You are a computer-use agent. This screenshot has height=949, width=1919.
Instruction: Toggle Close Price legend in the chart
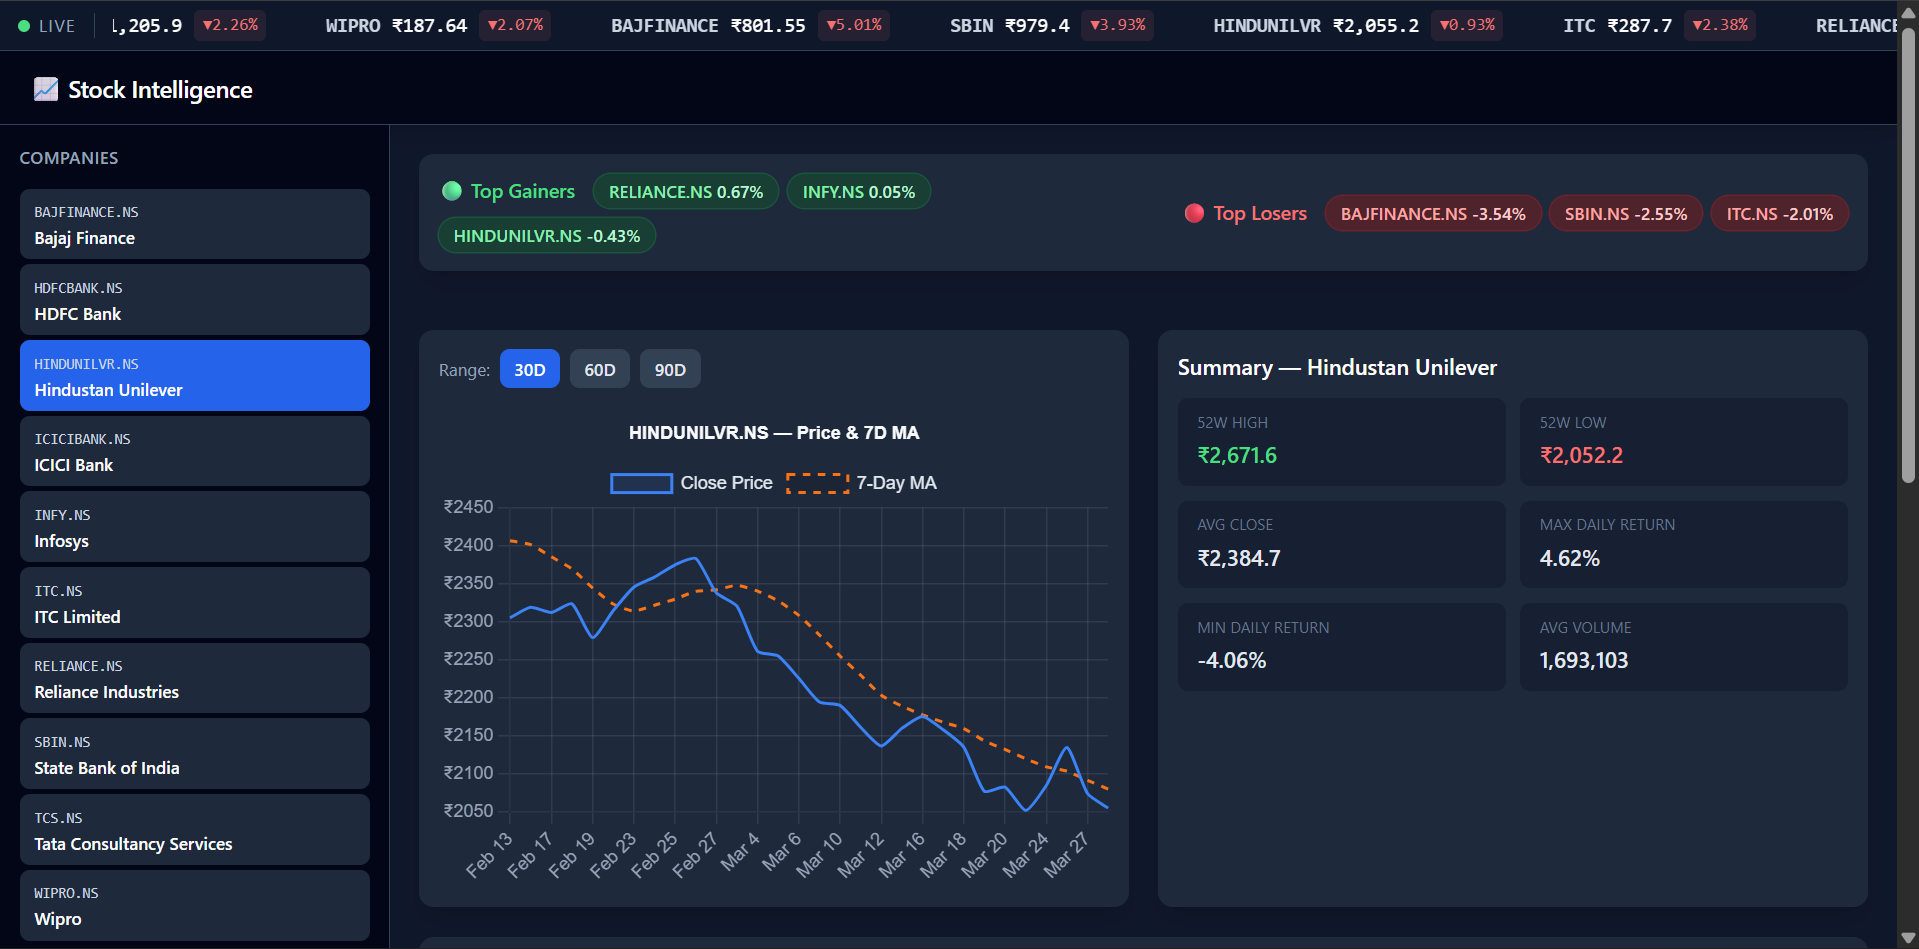(691, 483)
